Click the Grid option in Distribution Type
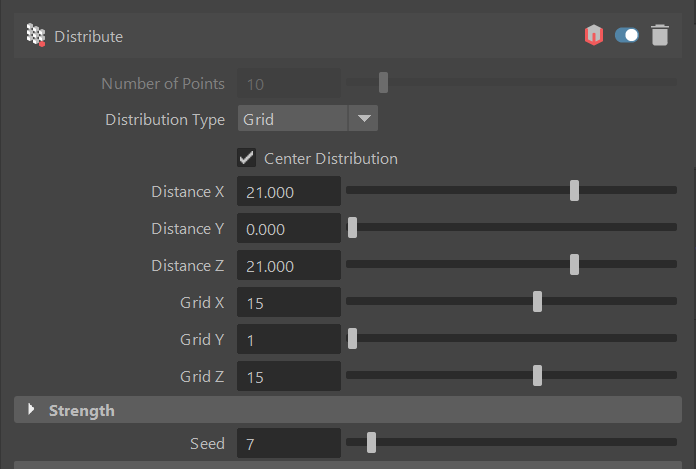Image resolution: width=696 pixels, height=469 pixels. pos(293,118)
